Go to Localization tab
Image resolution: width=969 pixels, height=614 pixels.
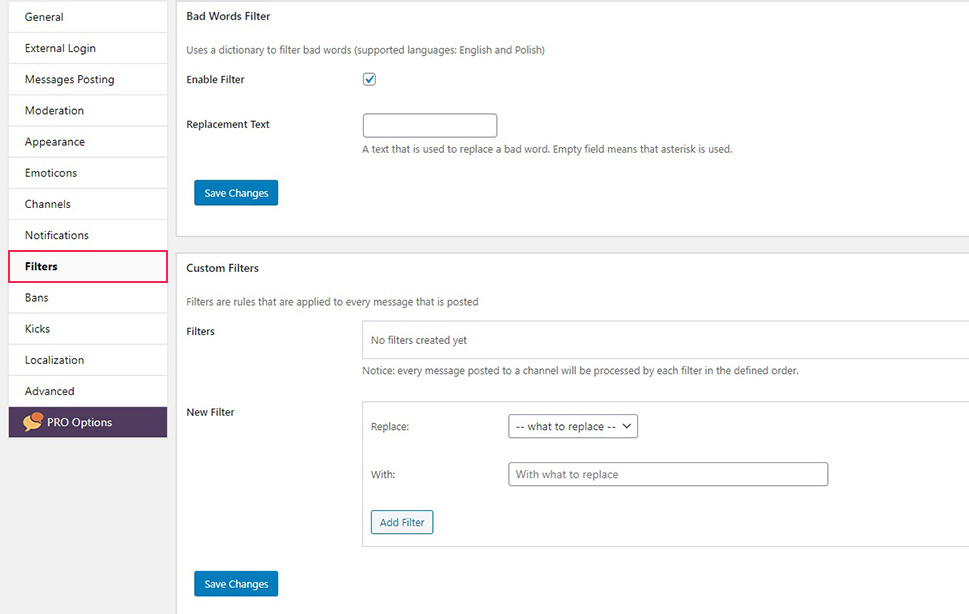click(x=88, y=360)
